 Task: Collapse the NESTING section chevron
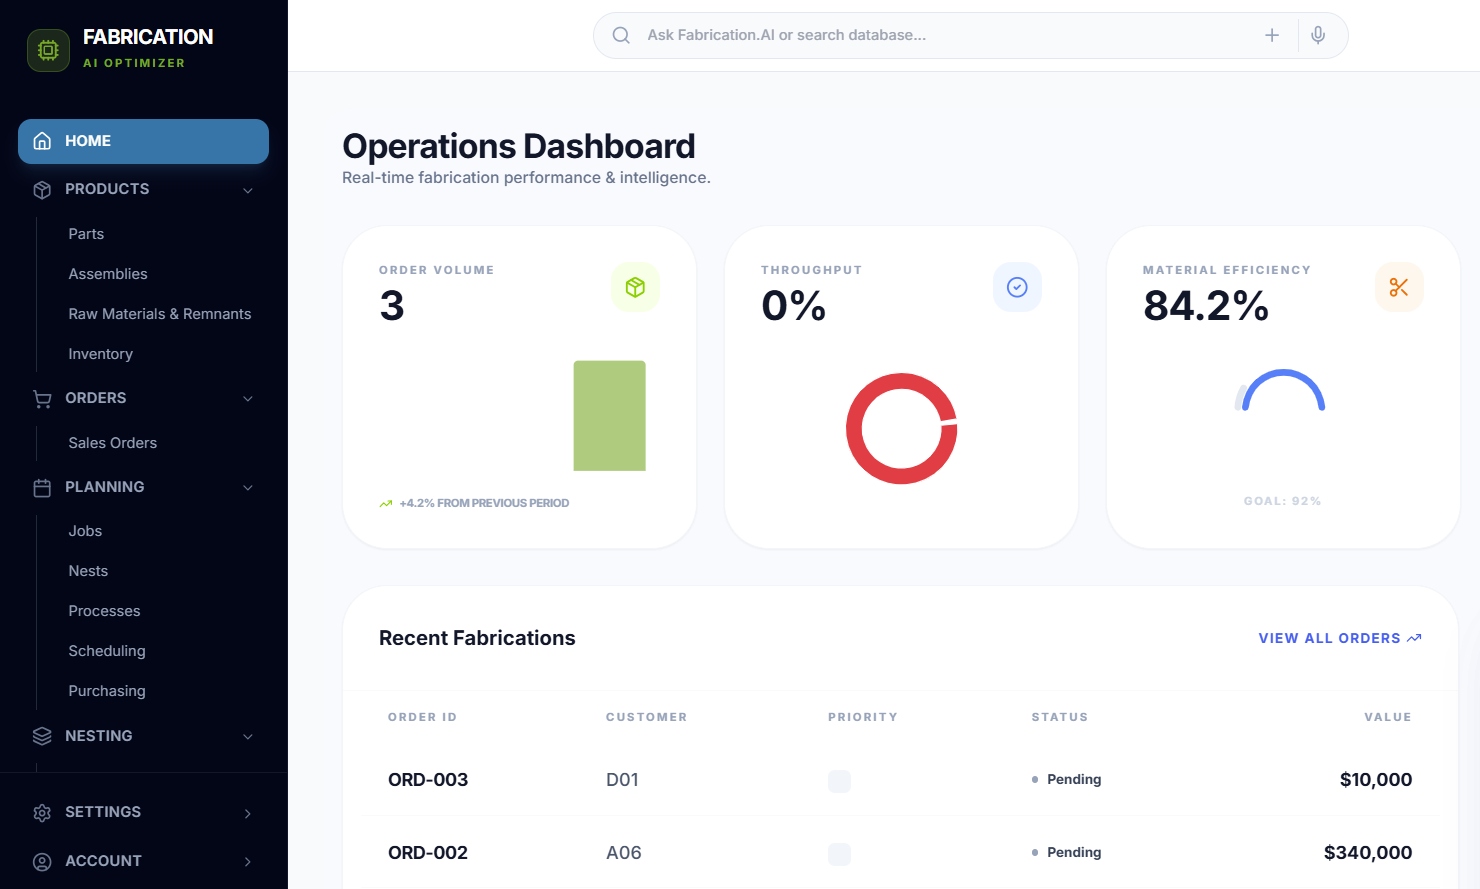click(247, 736)
